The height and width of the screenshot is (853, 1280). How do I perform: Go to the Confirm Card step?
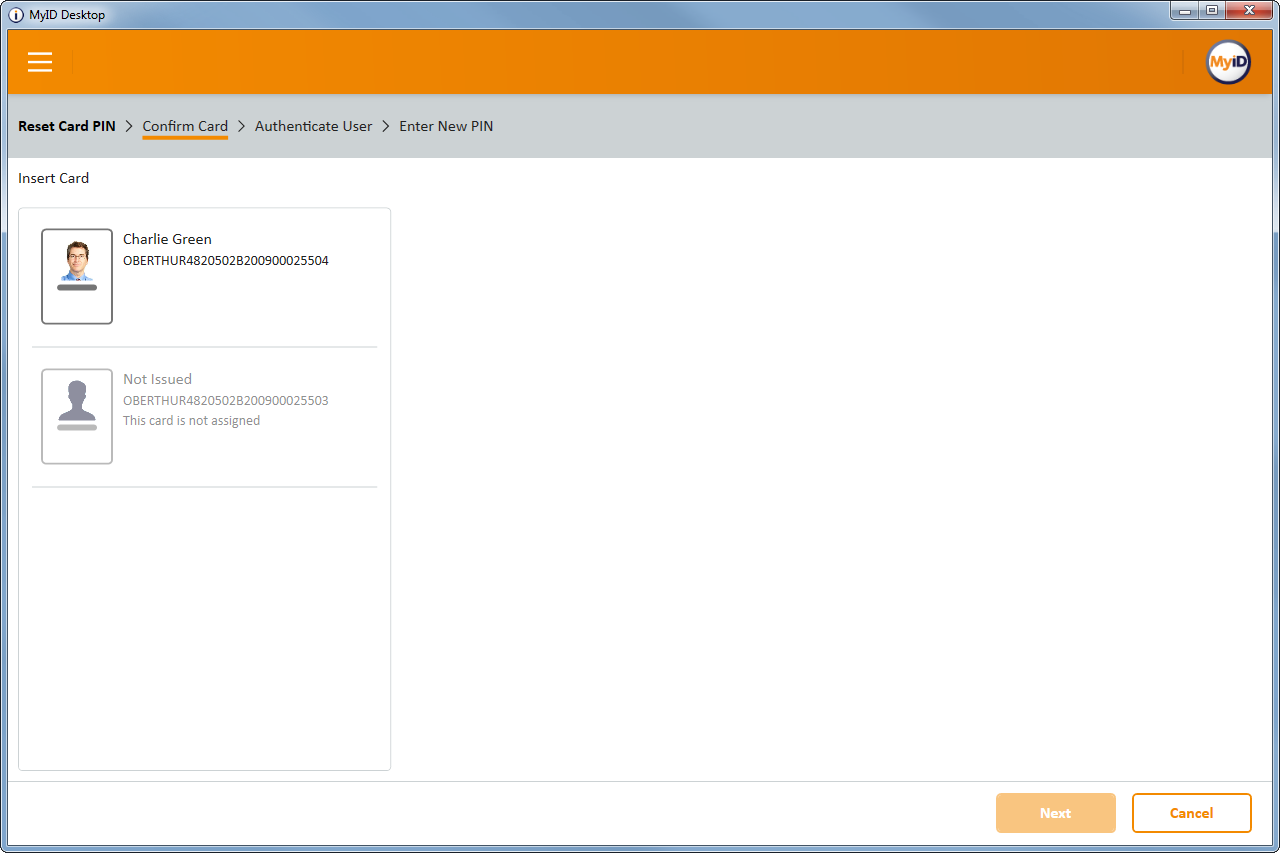pos(185,126)
